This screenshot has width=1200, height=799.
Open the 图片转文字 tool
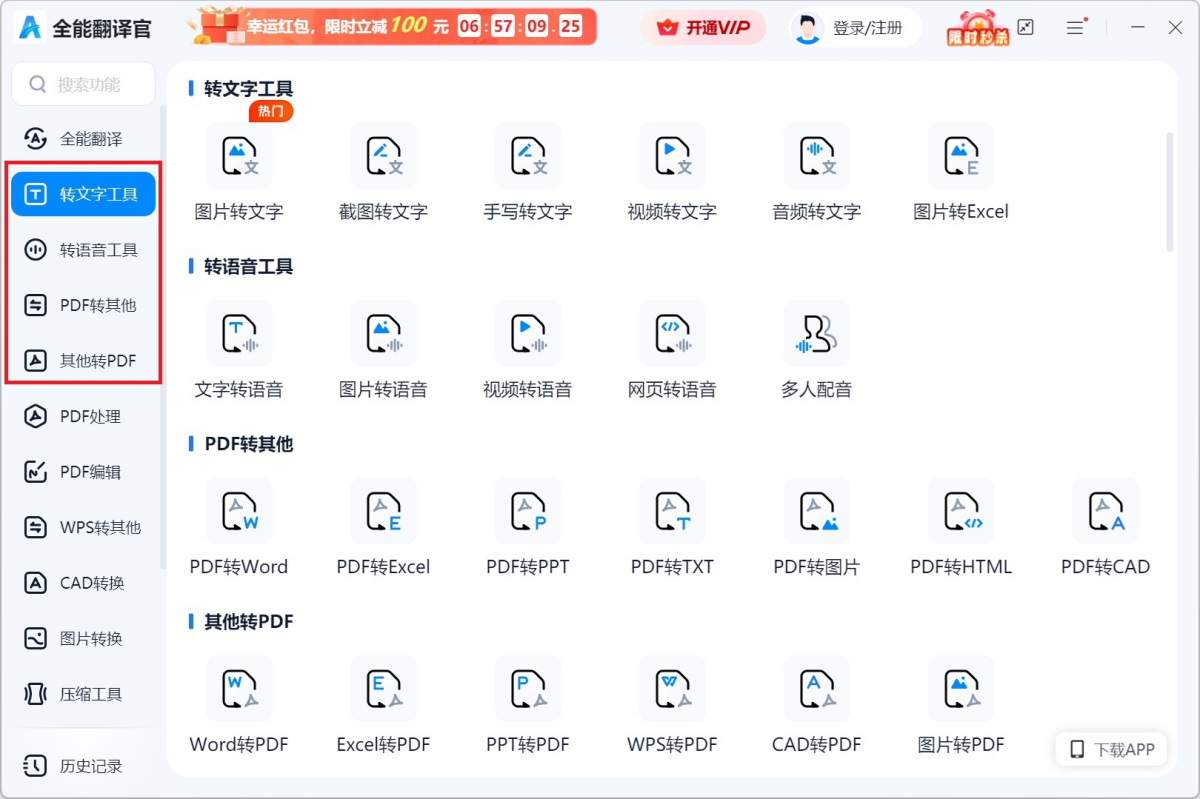click(x=238, y=157)
